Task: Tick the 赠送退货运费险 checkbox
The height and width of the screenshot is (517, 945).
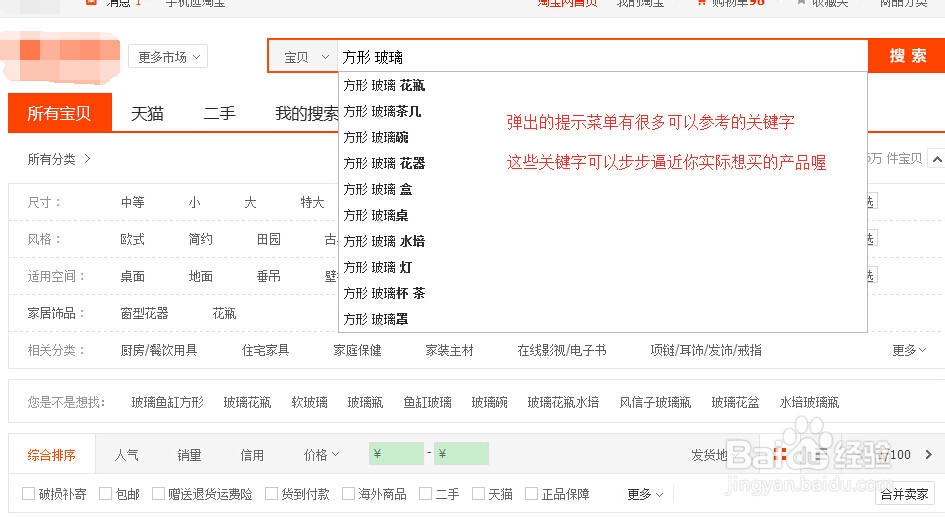Action: [x=158, y=494]
